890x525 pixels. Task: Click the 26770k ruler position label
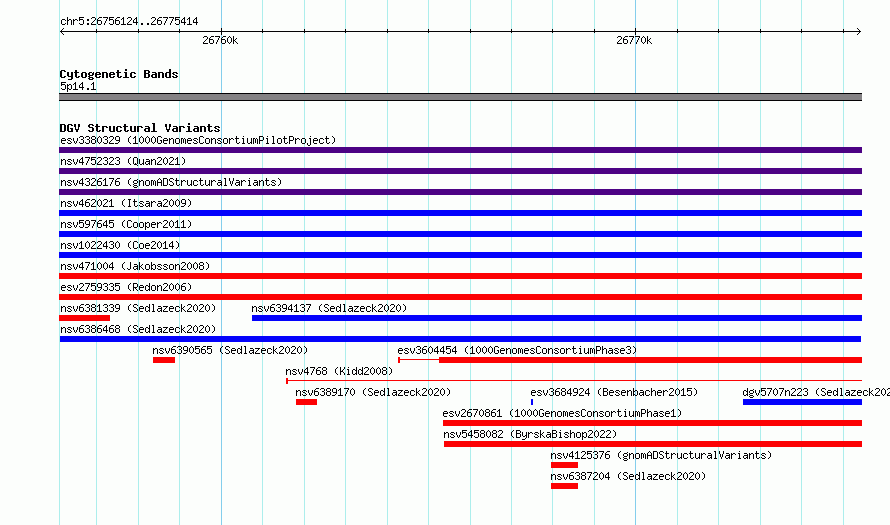pos(634,40)
